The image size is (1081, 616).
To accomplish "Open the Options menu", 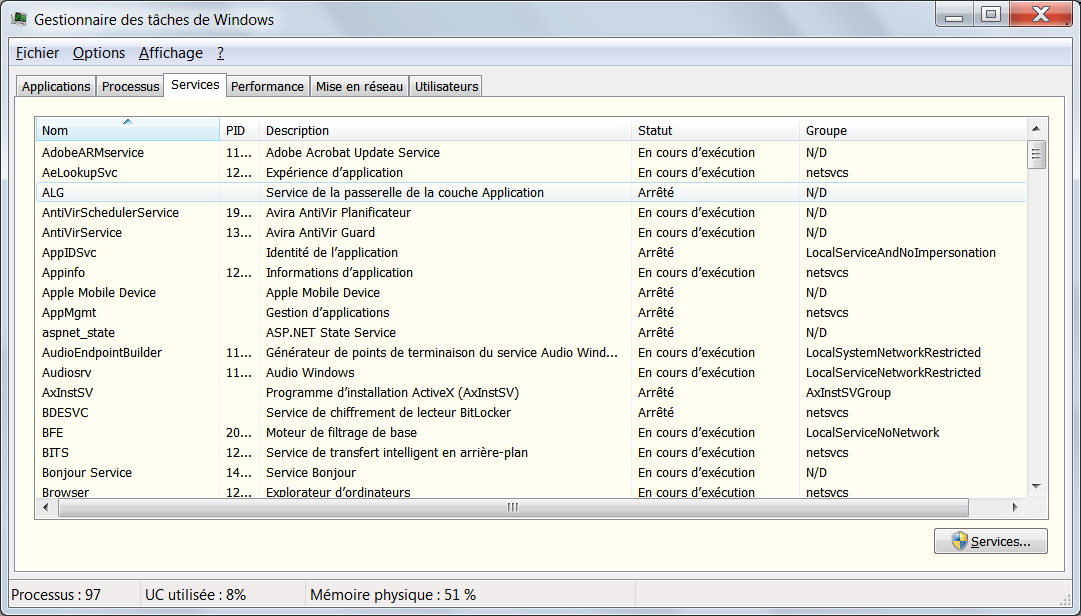I will click(x=99, y=53).
